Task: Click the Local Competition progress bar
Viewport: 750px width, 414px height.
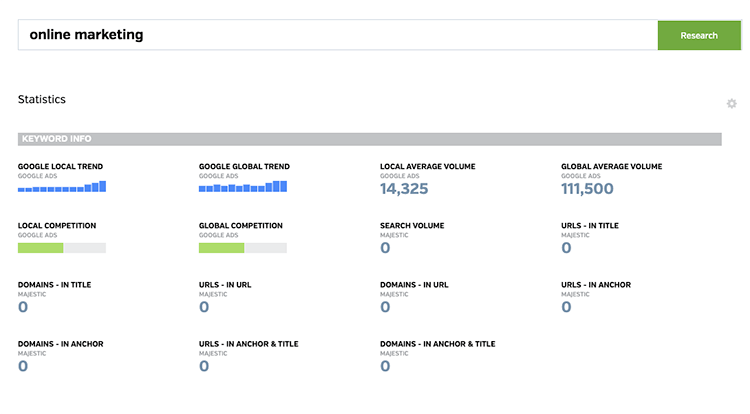Action: click(62, 247)
